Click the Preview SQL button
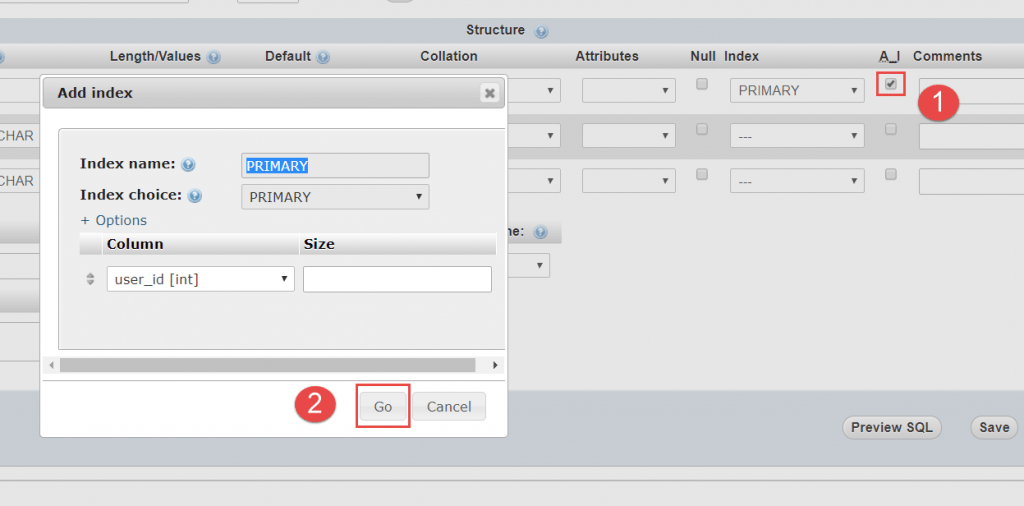 (x=891, y=427)
